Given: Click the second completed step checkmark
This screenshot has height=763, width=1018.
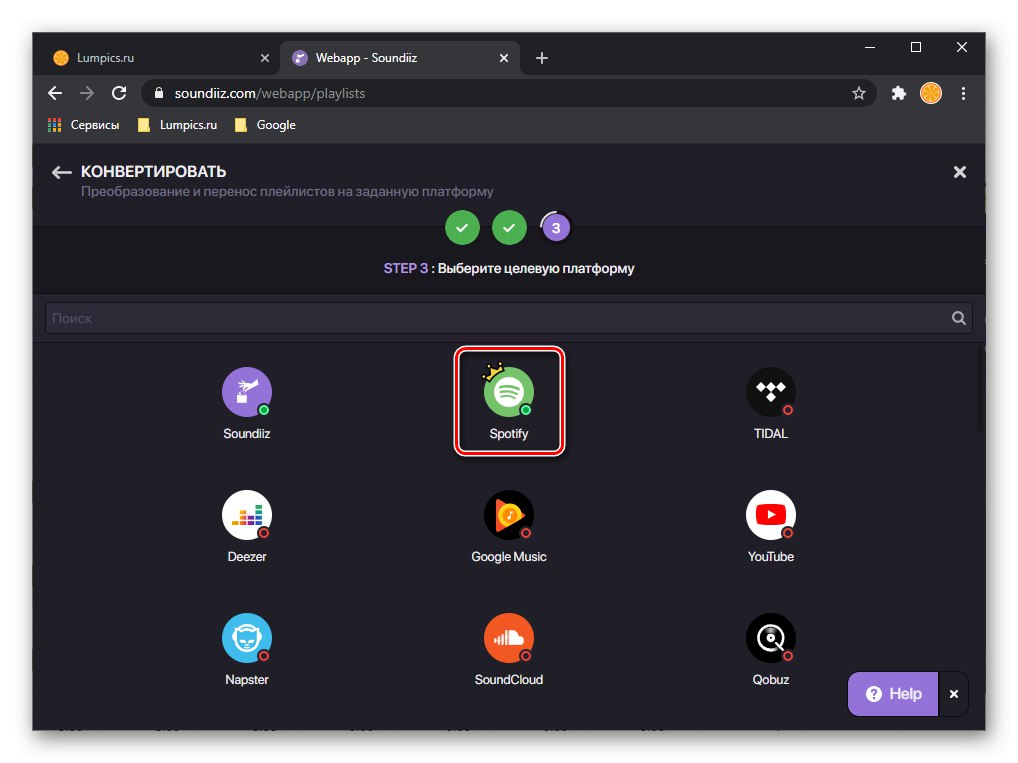Looking at the screenshot, I should click(x=509, y=228).
